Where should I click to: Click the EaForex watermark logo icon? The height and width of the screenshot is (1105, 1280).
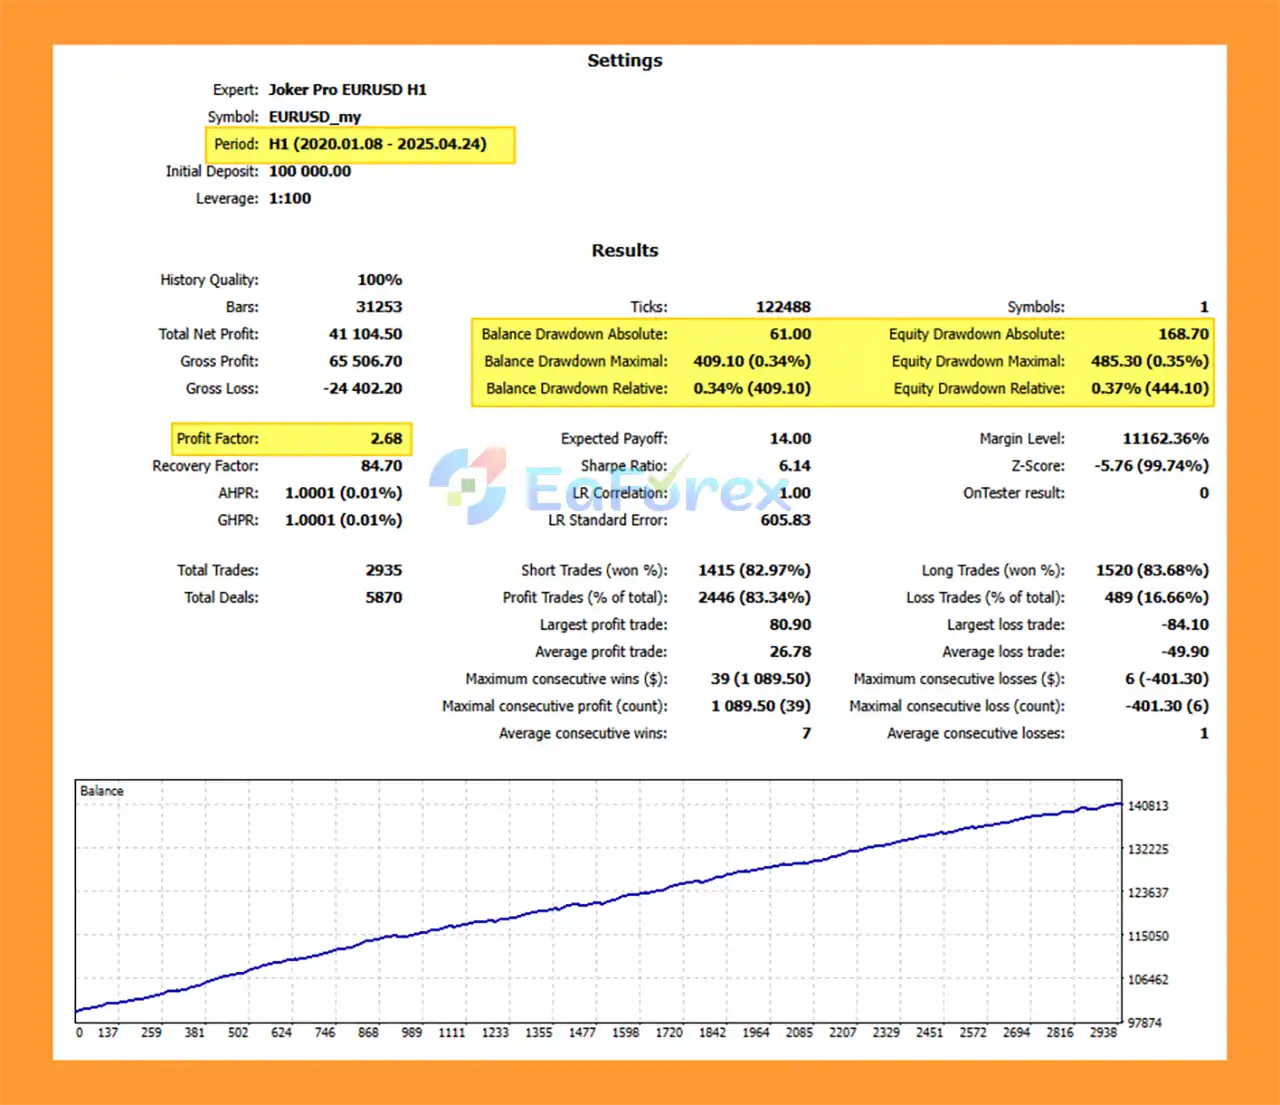coord(468,486)
